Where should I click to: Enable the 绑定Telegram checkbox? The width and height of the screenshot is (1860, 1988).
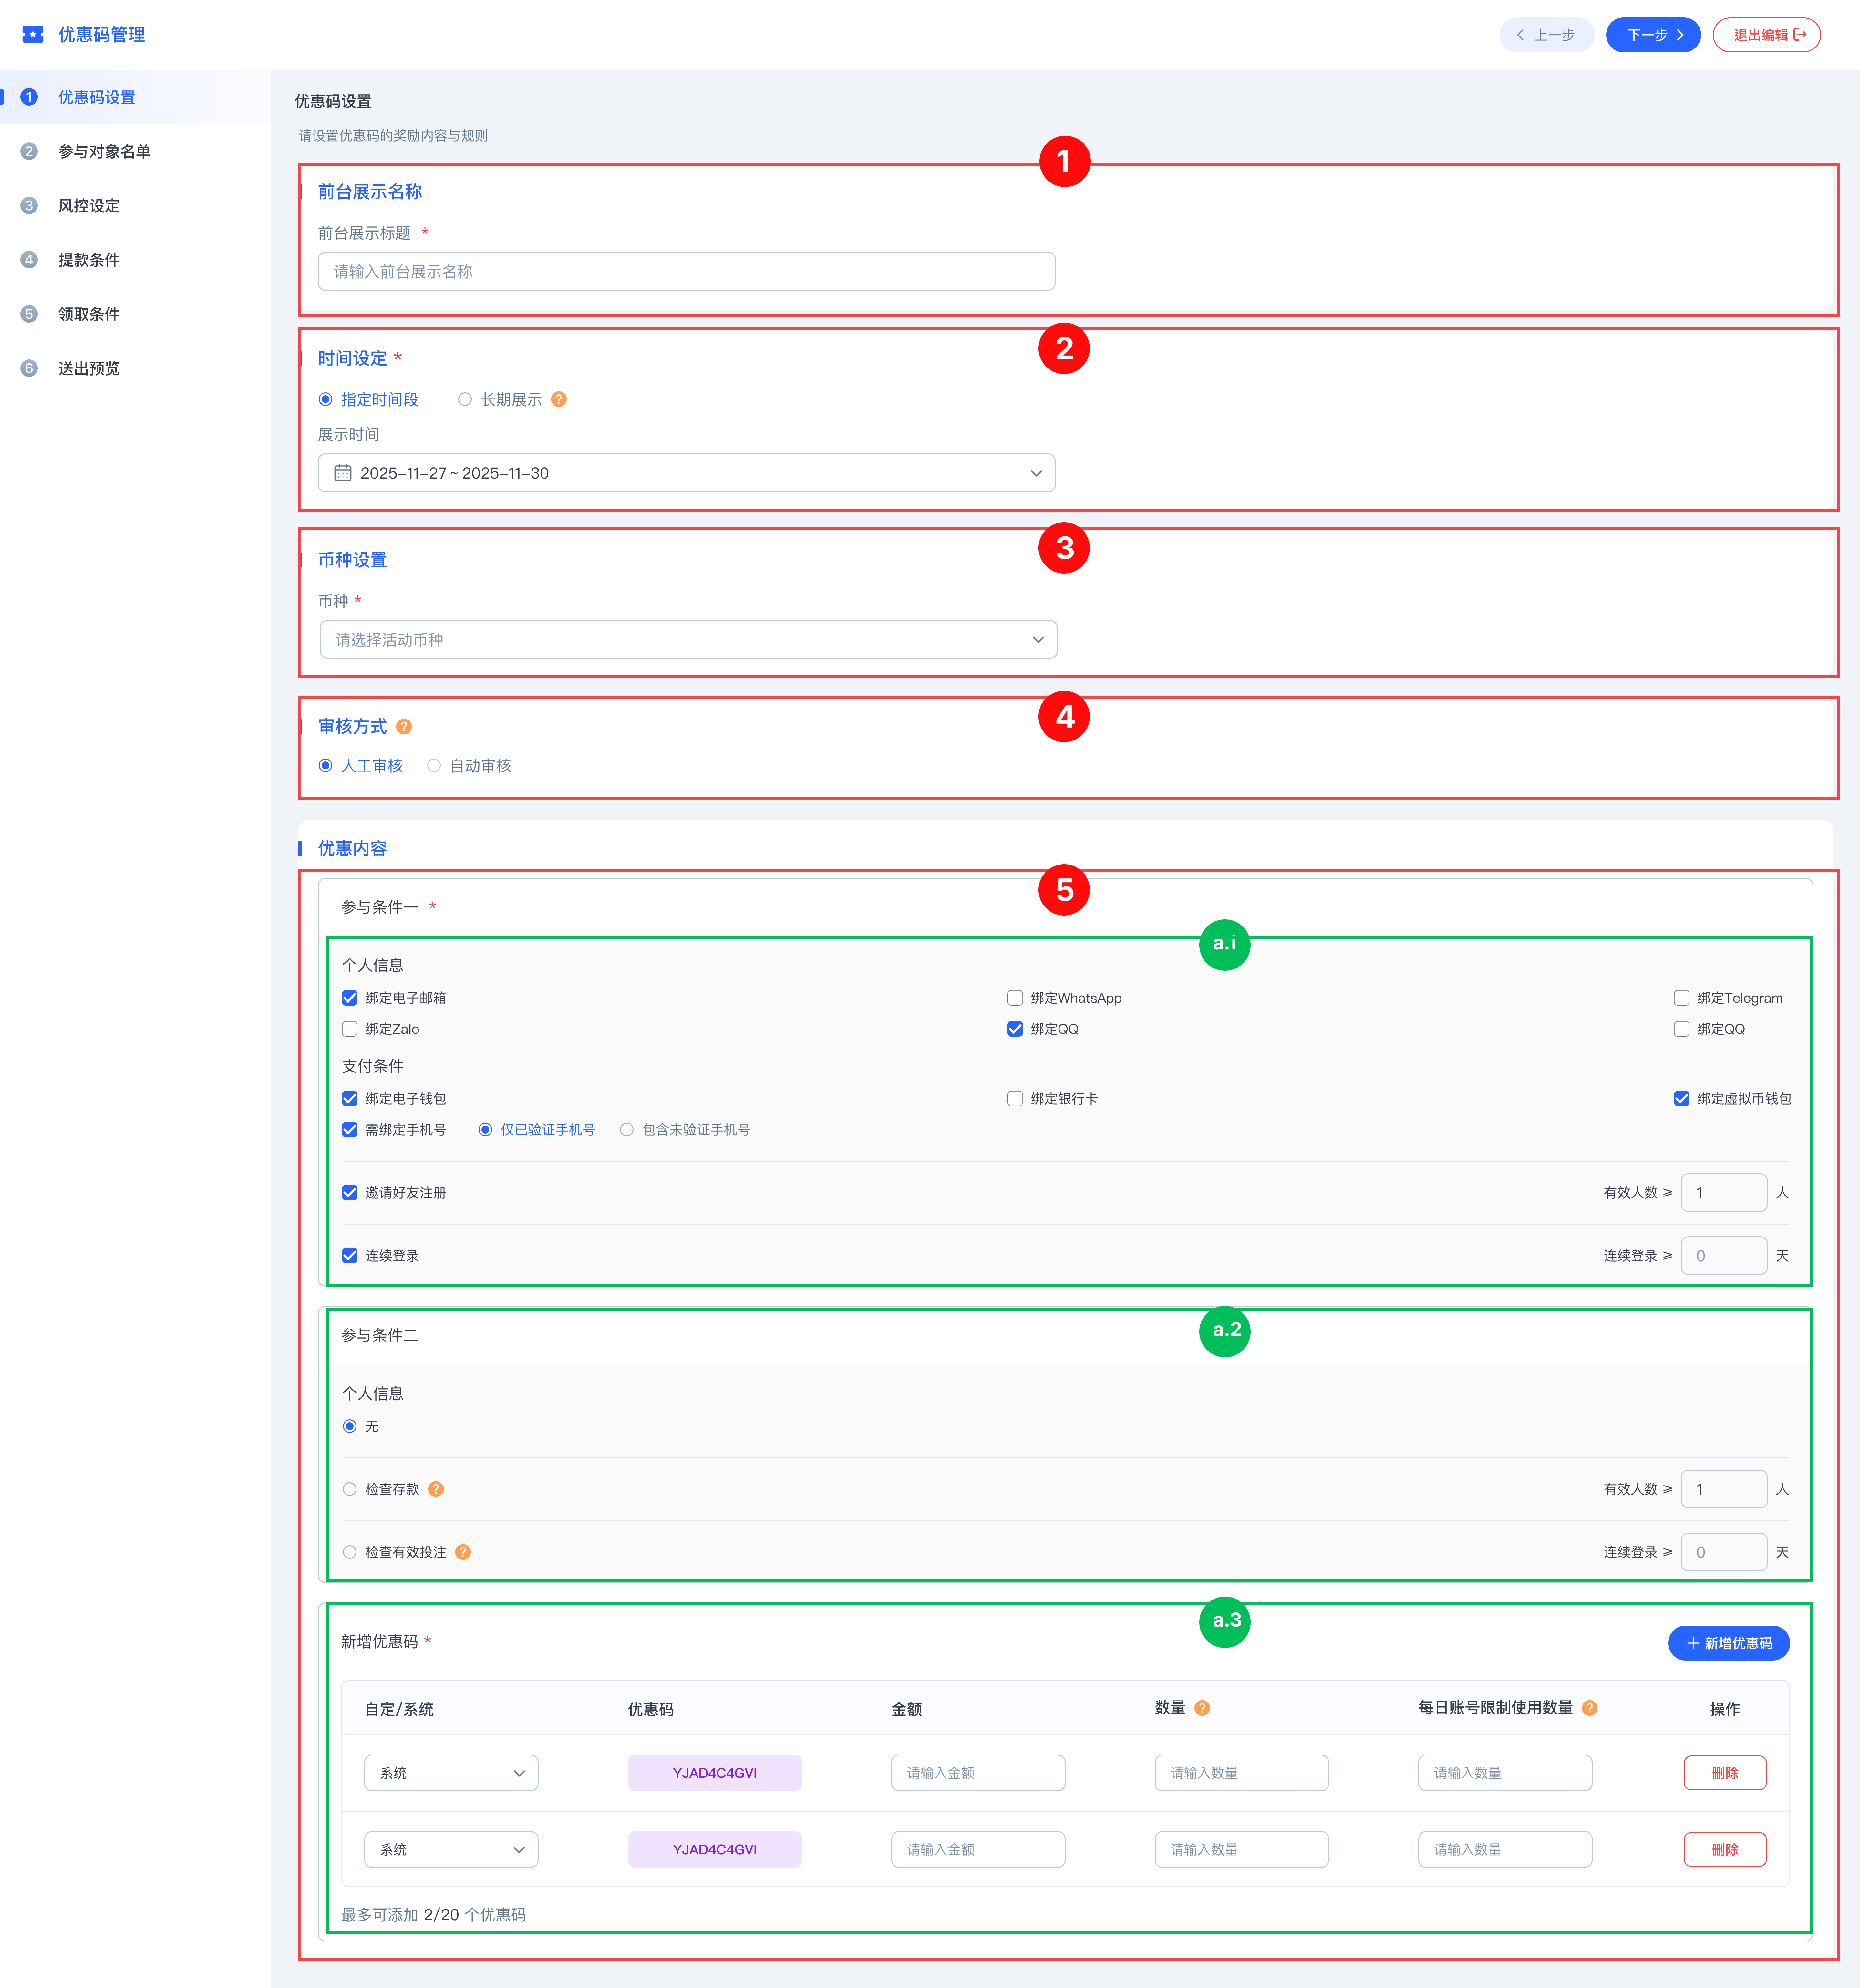[x=1682, y=998]
